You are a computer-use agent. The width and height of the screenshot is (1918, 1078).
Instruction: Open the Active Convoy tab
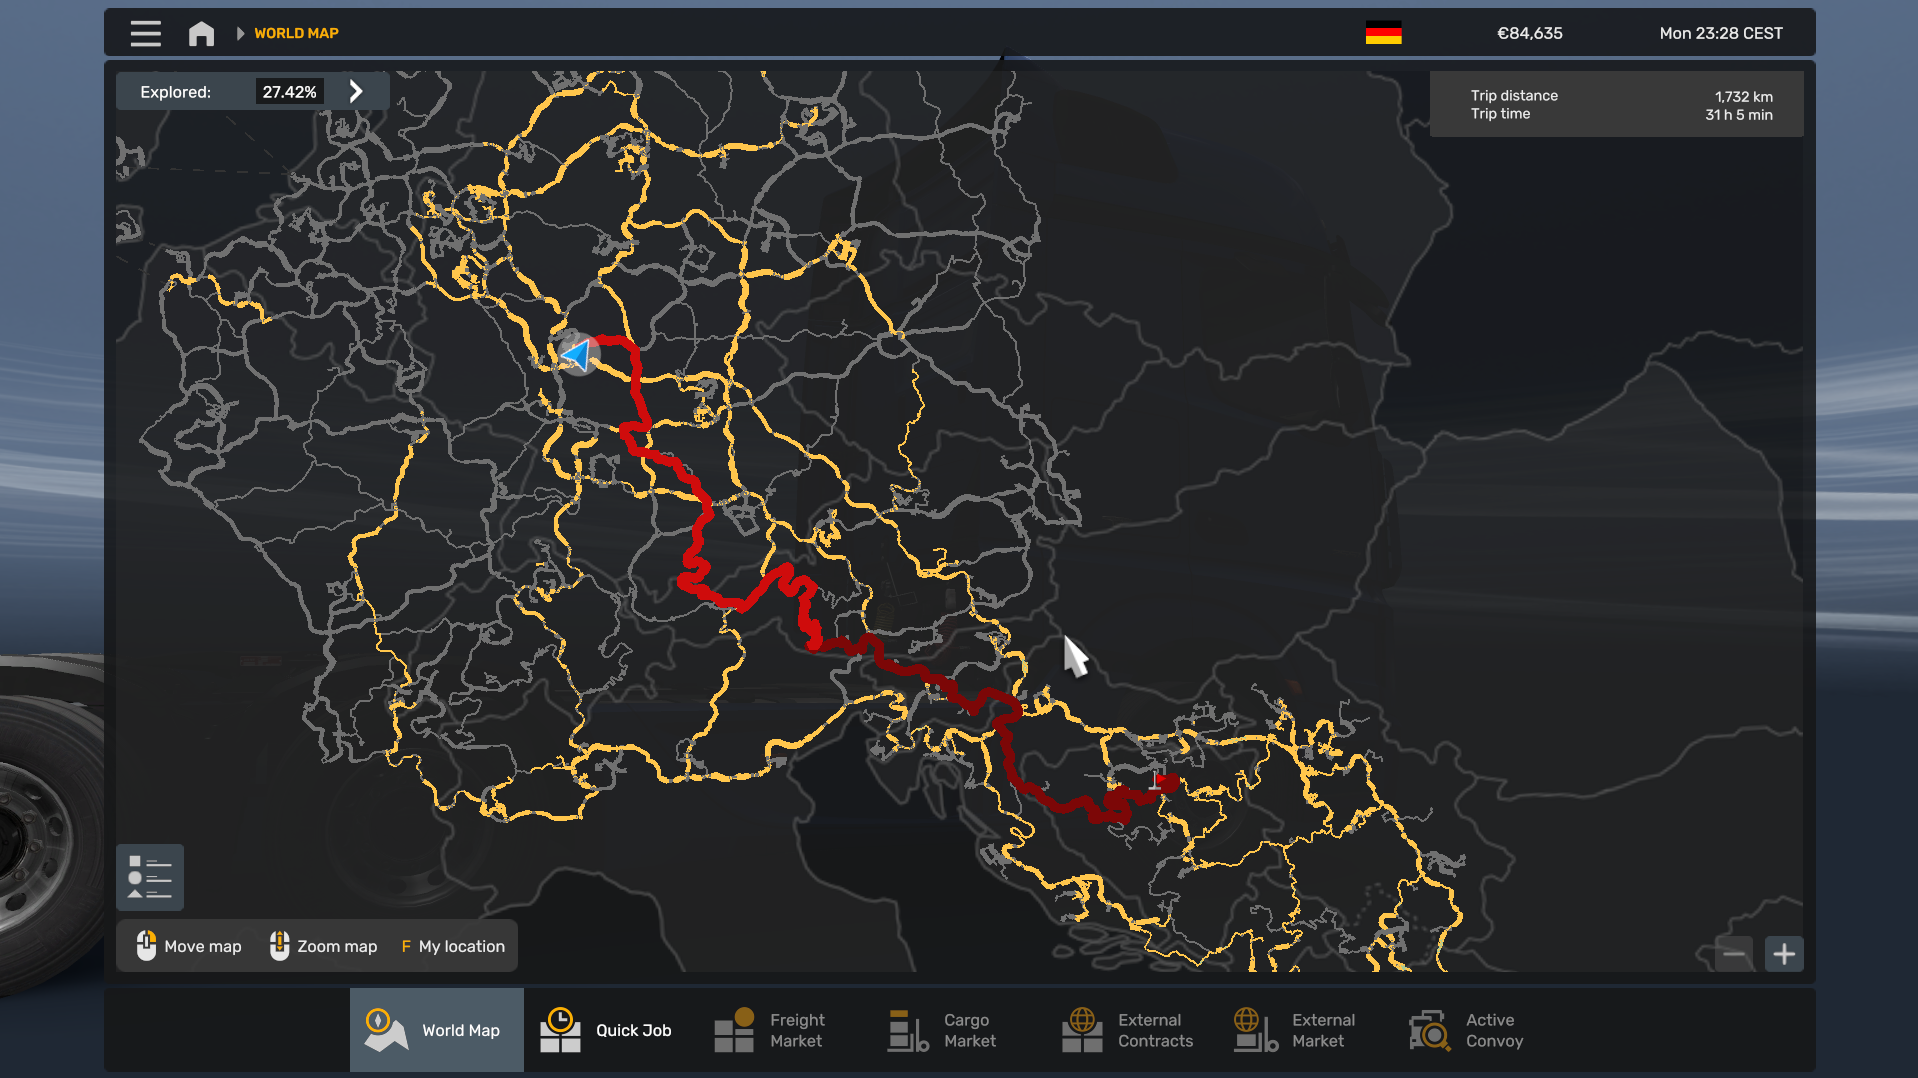(x=1481, y=1030)
